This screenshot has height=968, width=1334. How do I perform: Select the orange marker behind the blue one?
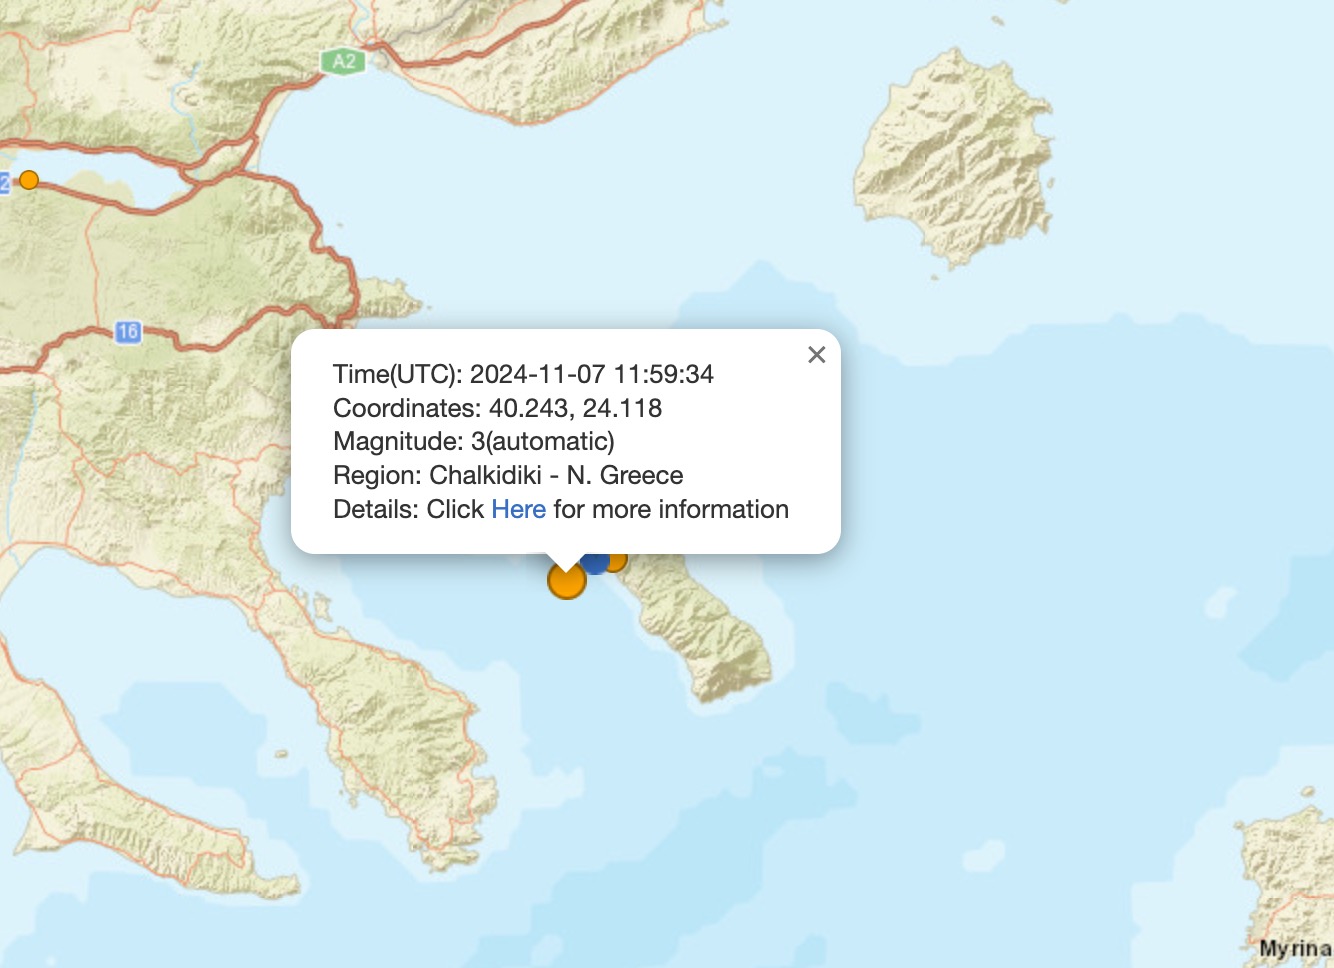point(618,560)
